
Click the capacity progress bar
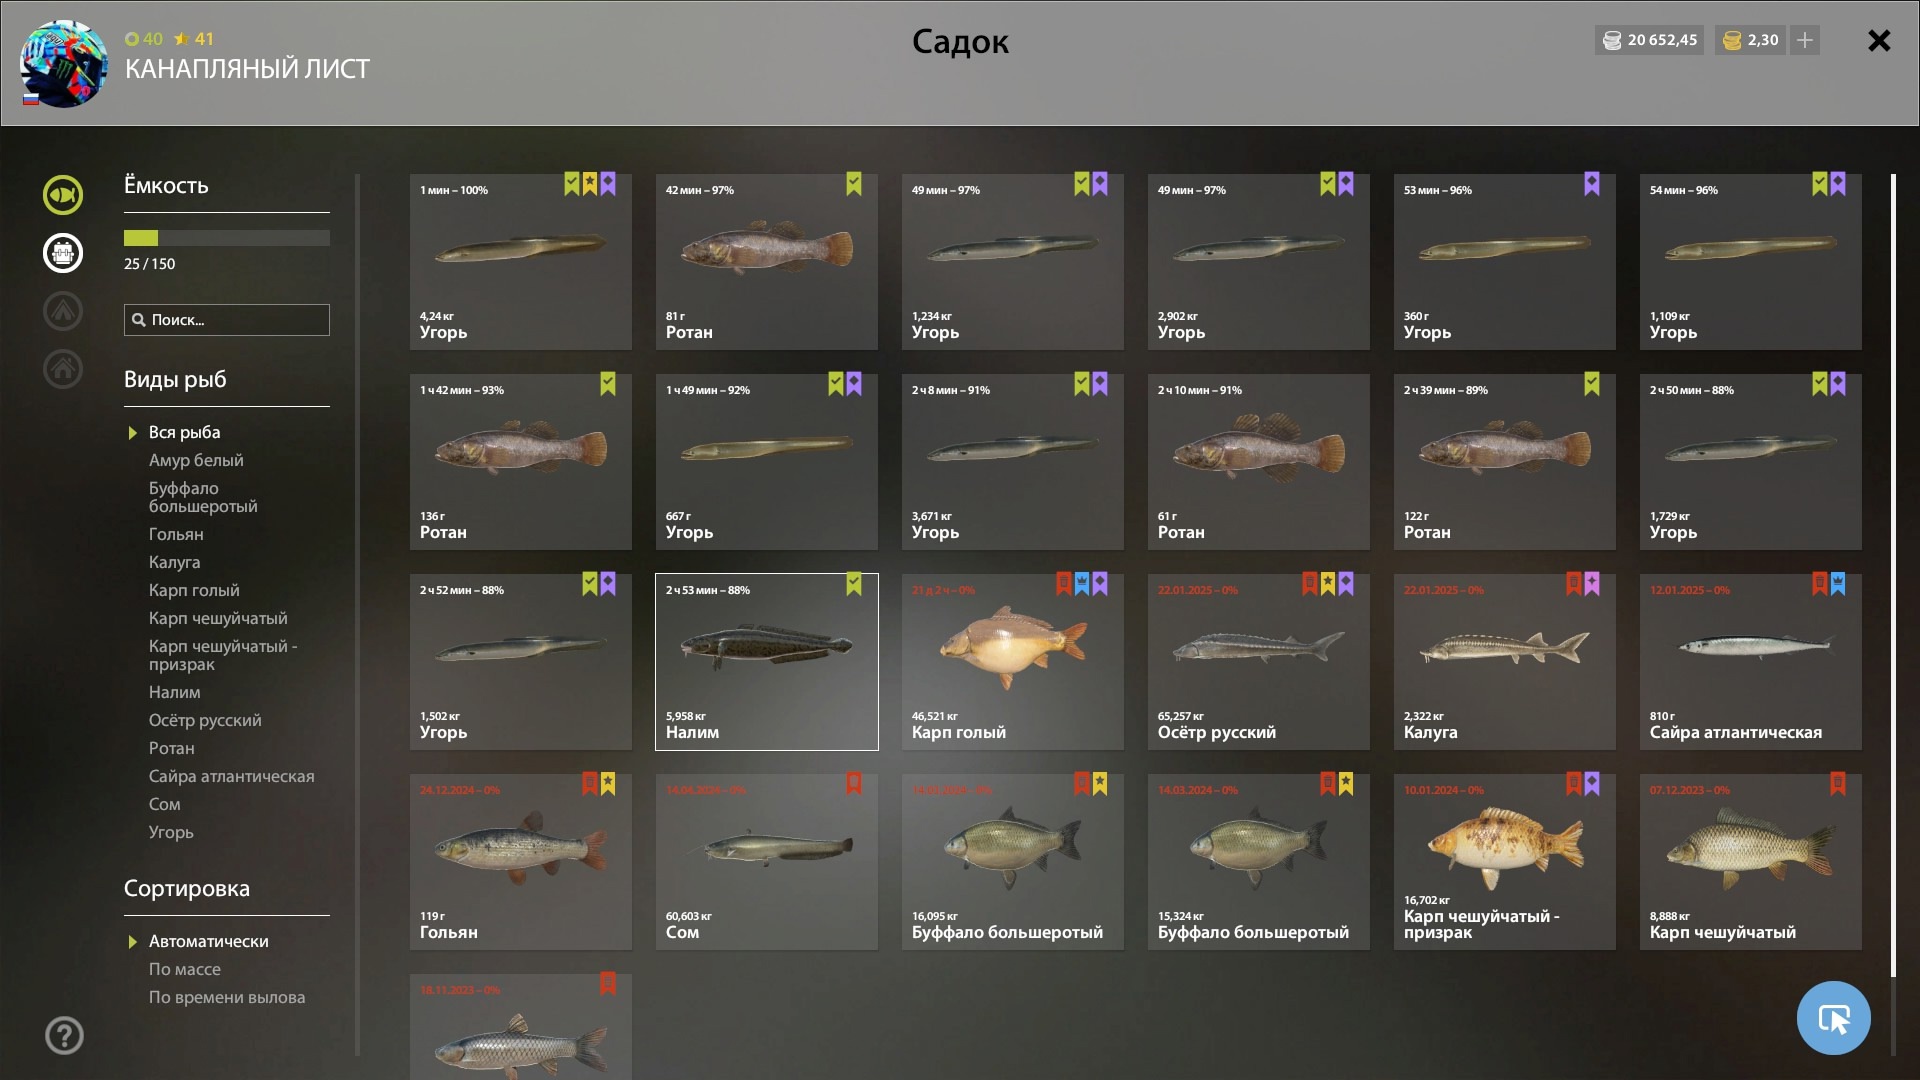(227, 238)
